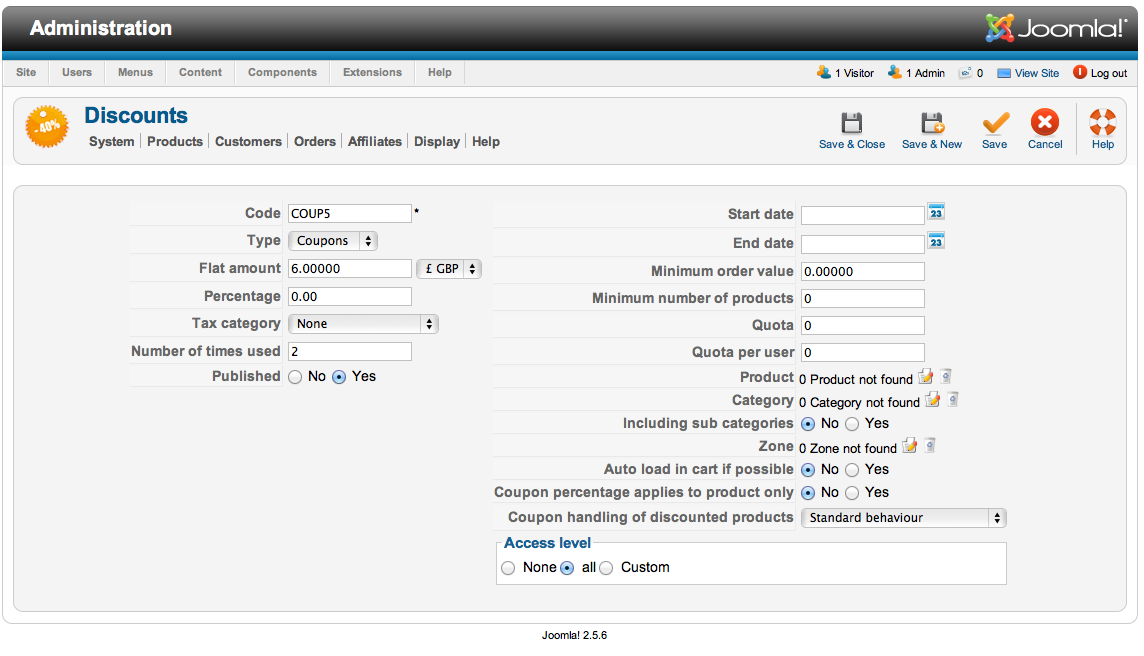
Task: Click the red Cancel icon
Action: click(x=1045, y=124)
